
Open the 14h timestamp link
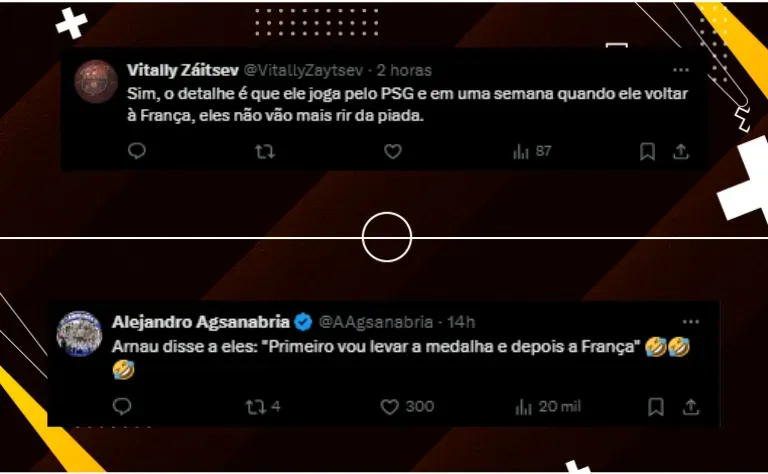[460, 322]
